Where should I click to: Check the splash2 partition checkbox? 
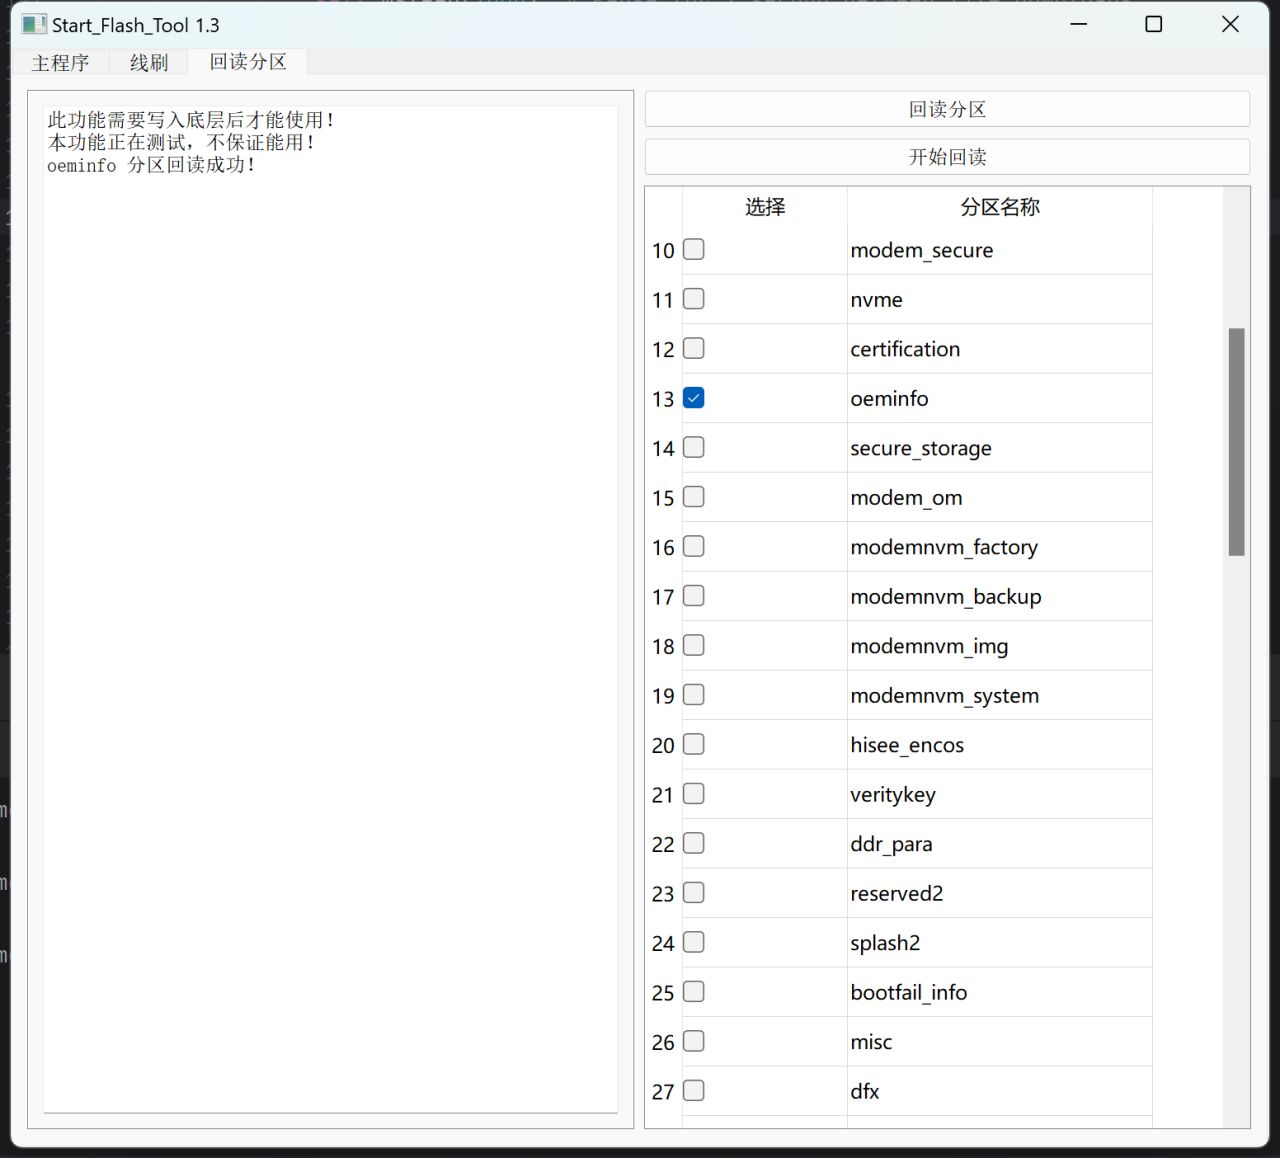pos(694,942)
